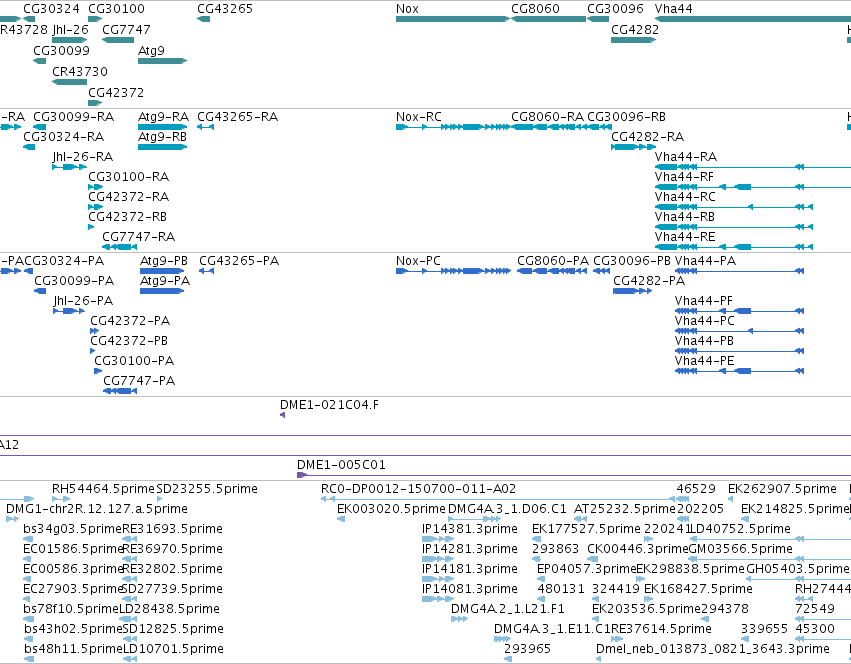This screenshot has height=664, width=851.
Task: Select the CG7747 gene
Action: [x=118, y=40]
